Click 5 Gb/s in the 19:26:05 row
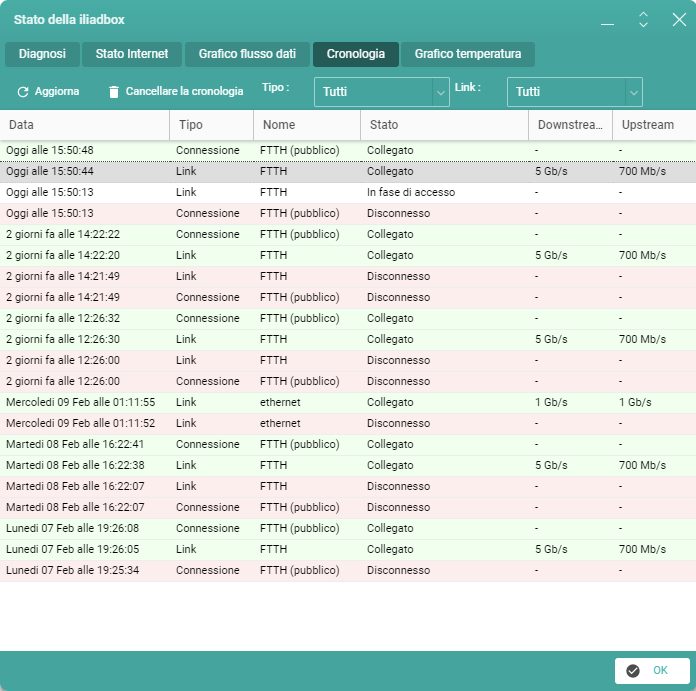The width and height of the screenshot is (696, 691). tap(551, 549)
